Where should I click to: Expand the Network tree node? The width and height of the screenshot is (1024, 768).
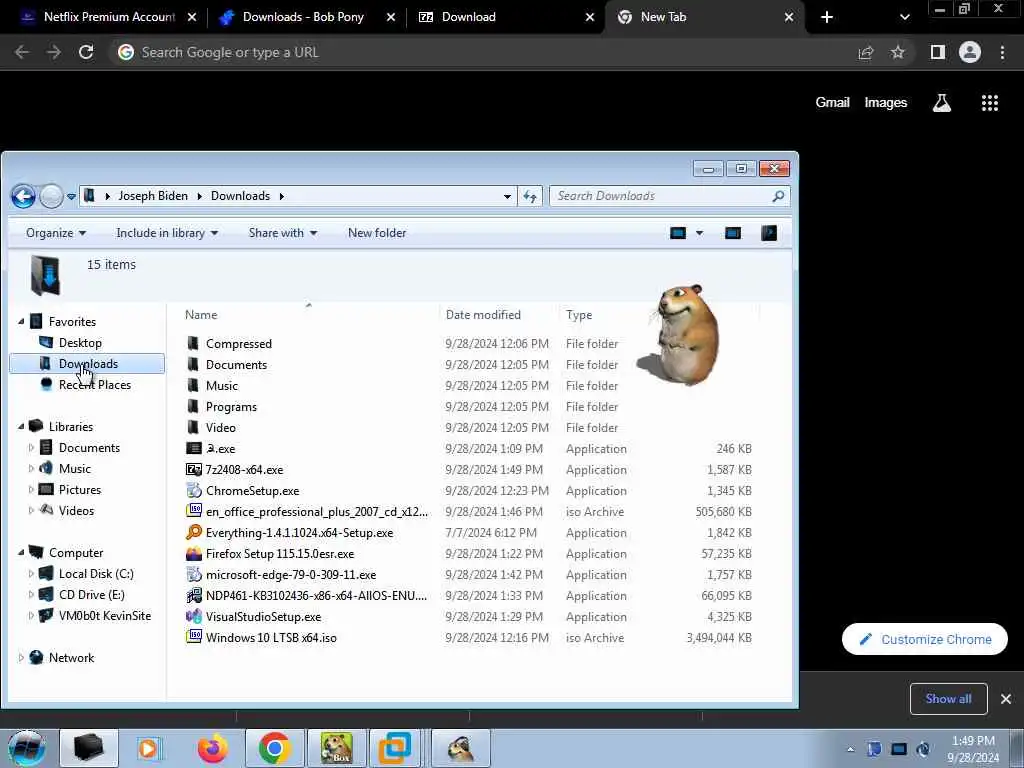coord(21,658)
